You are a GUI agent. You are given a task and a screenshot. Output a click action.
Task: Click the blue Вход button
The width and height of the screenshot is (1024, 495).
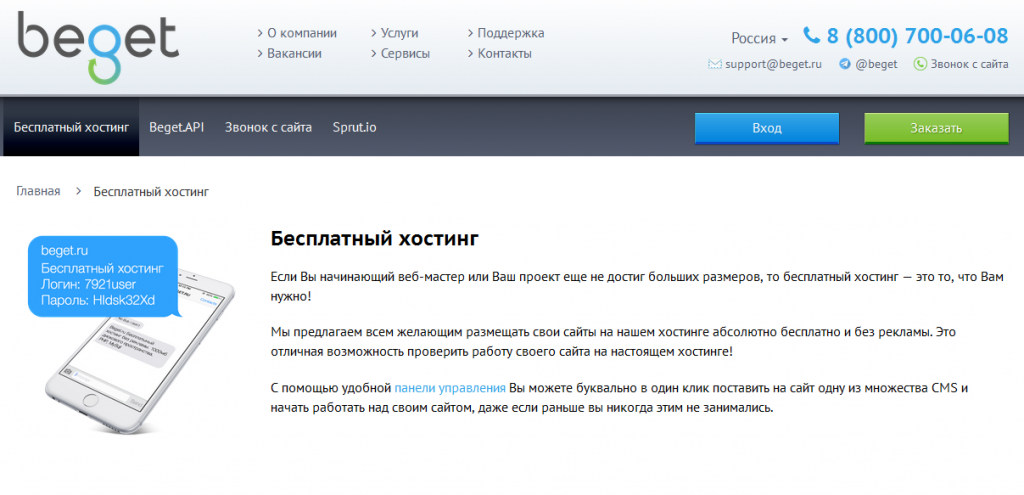click(x=767, y=128)
